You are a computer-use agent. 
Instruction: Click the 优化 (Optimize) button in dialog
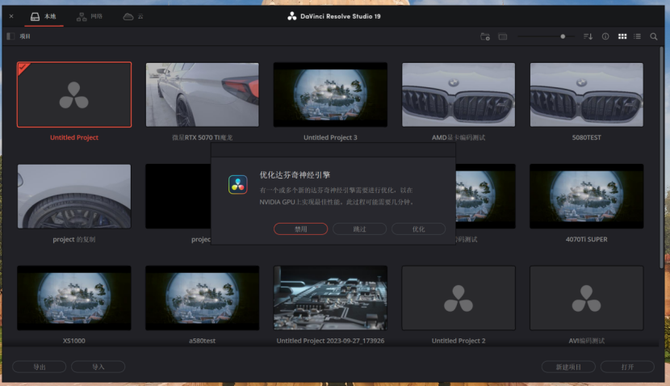pyautogui.click(x=418, y=229)
